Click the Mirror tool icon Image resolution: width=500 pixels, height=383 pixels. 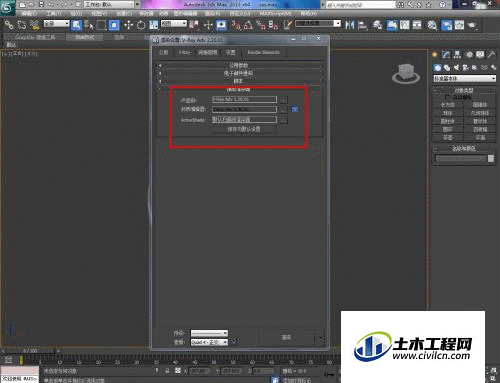click(x=350, y=25)
